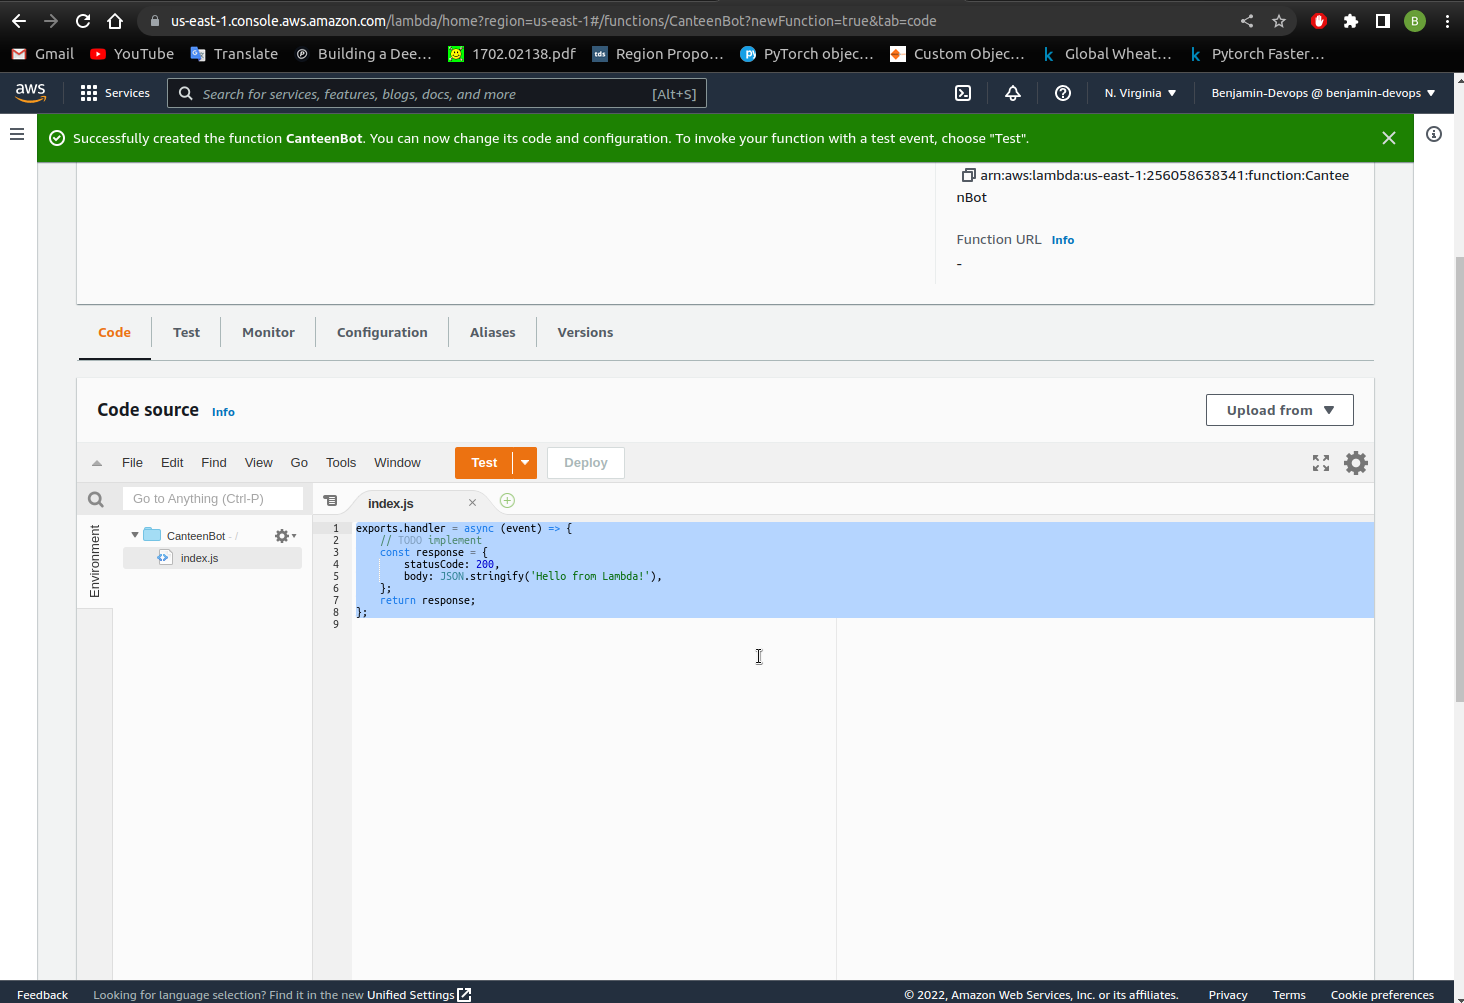Open Unified Settings link
Viewport: 1464px width, 1003px height.
(x=419, y=995)
